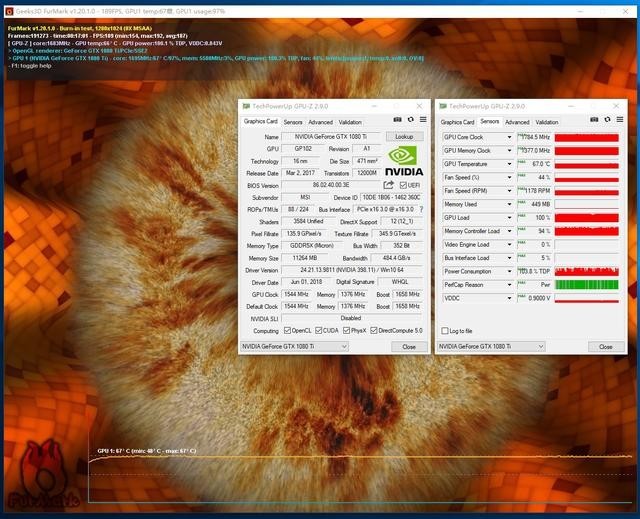This screenshot has height=519, width=640.
Task: Click FurMark temperature graph label GPU 1: 67°C
Action: [x=147, y=451]
